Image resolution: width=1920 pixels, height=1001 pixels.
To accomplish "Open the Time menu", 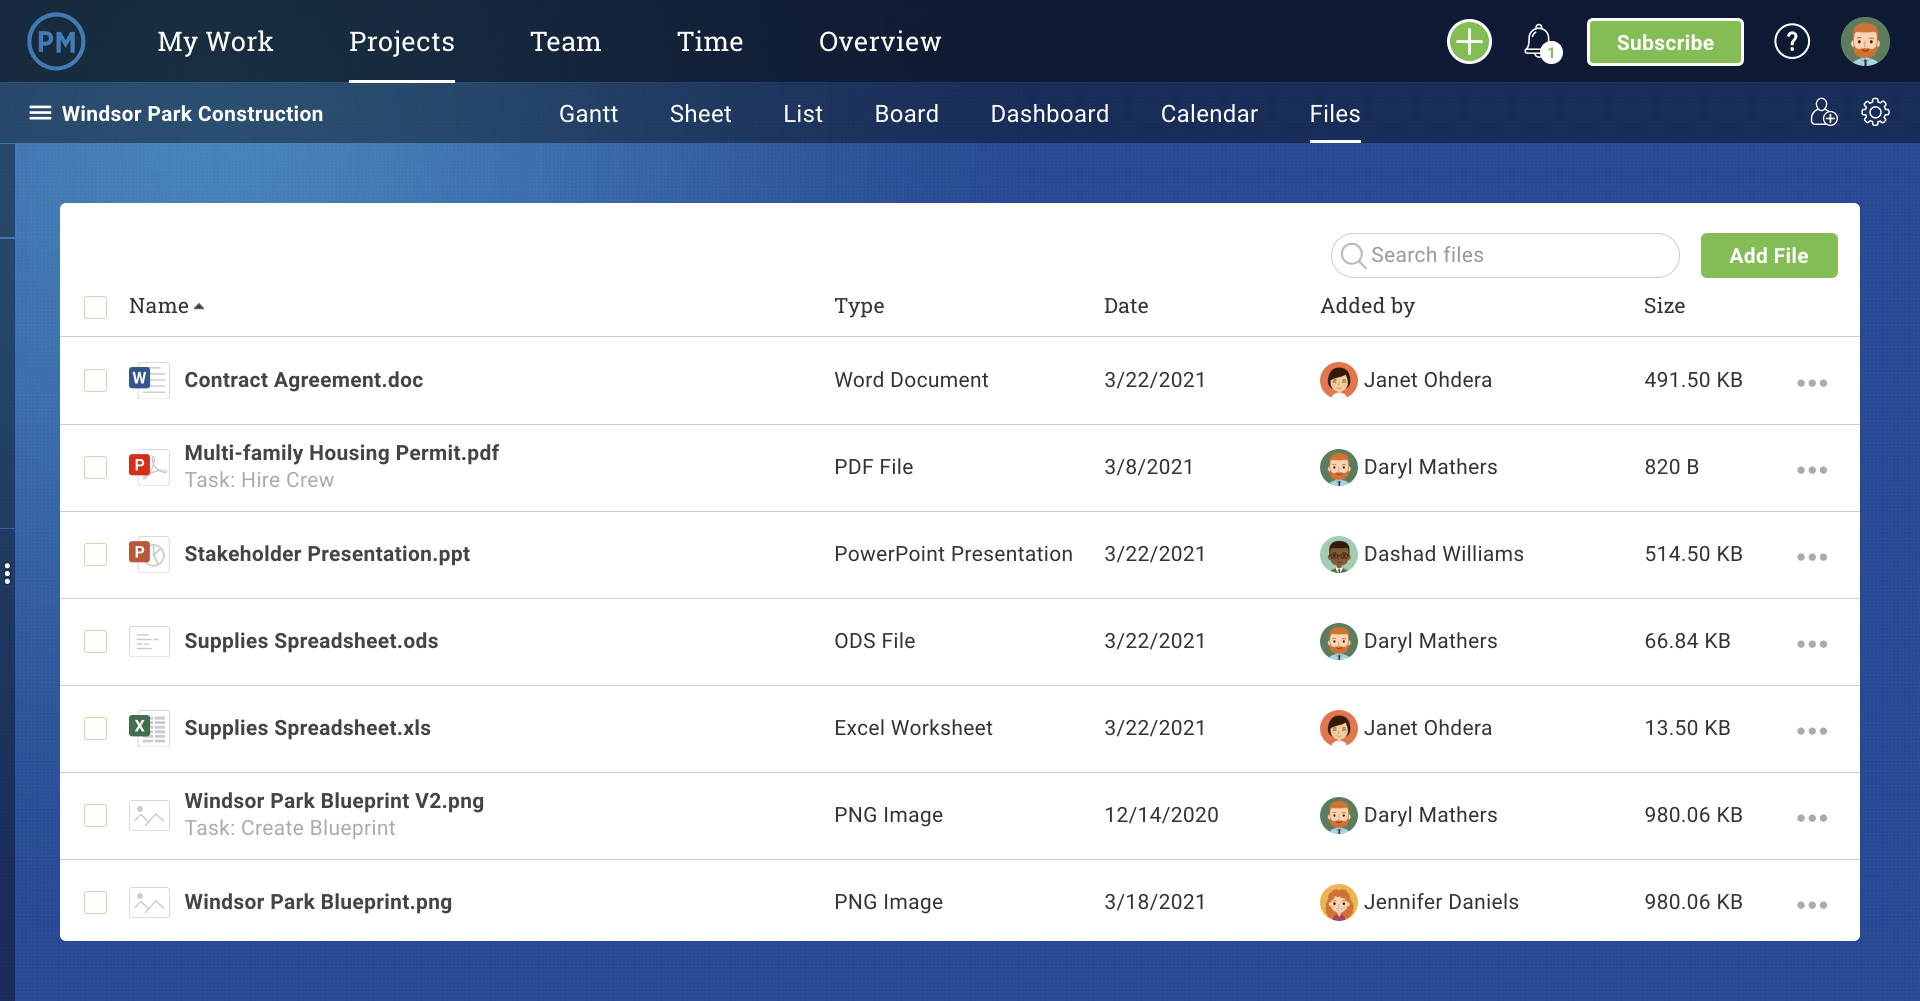I will coord(710,41).
